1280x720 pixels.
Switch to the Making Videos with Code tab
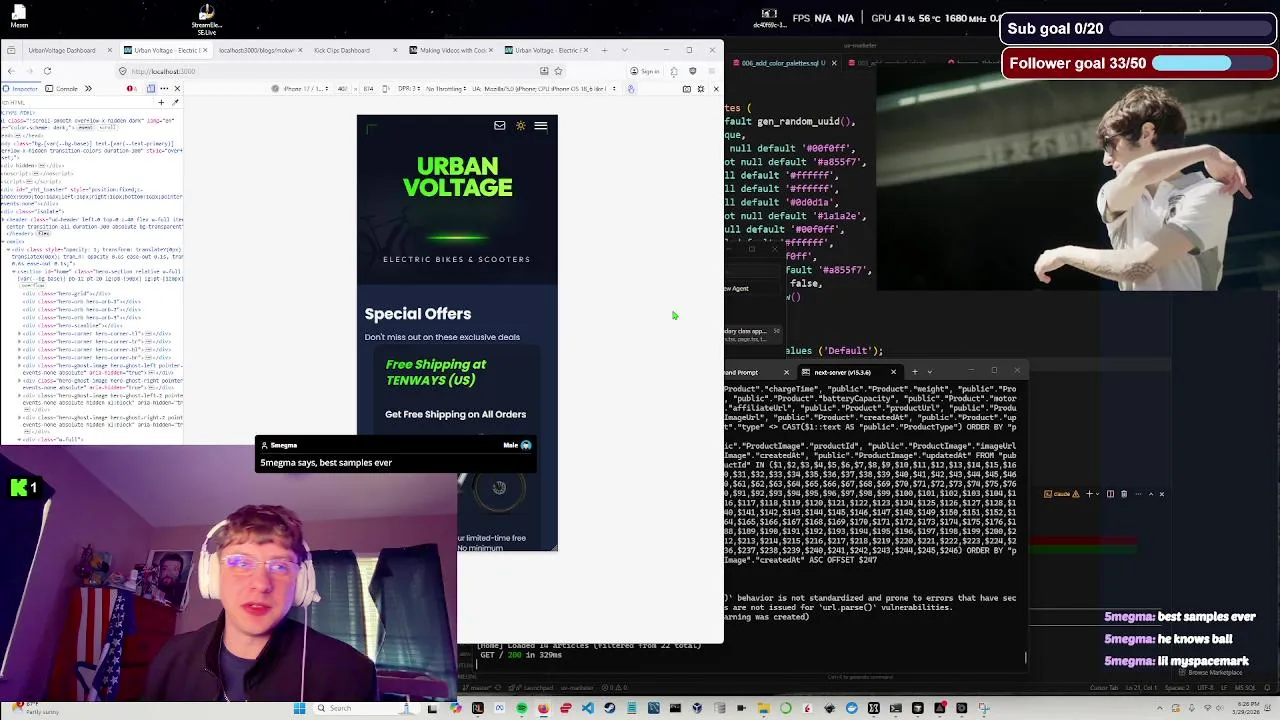(x=452, y=50)
